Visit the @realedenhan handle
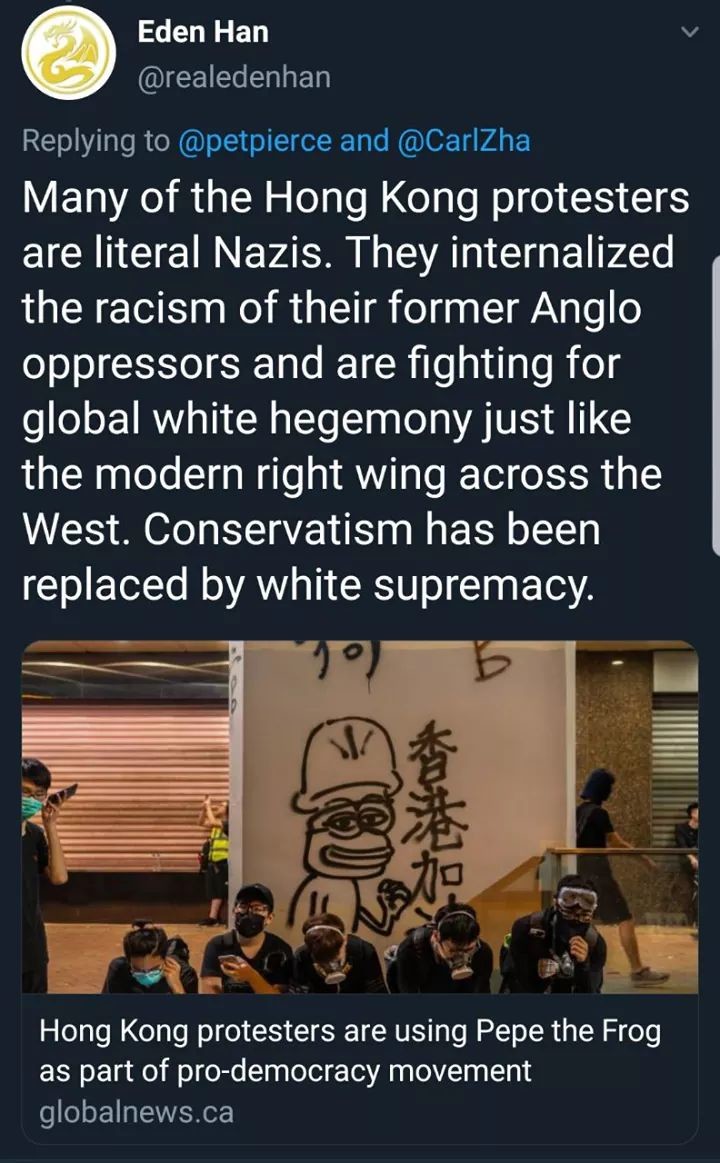Image resolution: width=720 pixels, height=1163 pixels. (234, 78)
